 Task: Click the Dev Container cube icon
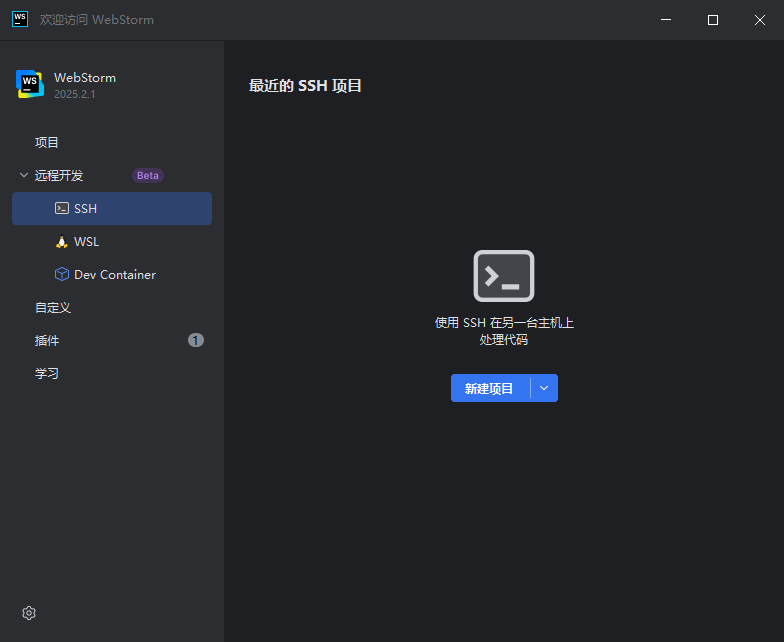(x=62, y=275)
